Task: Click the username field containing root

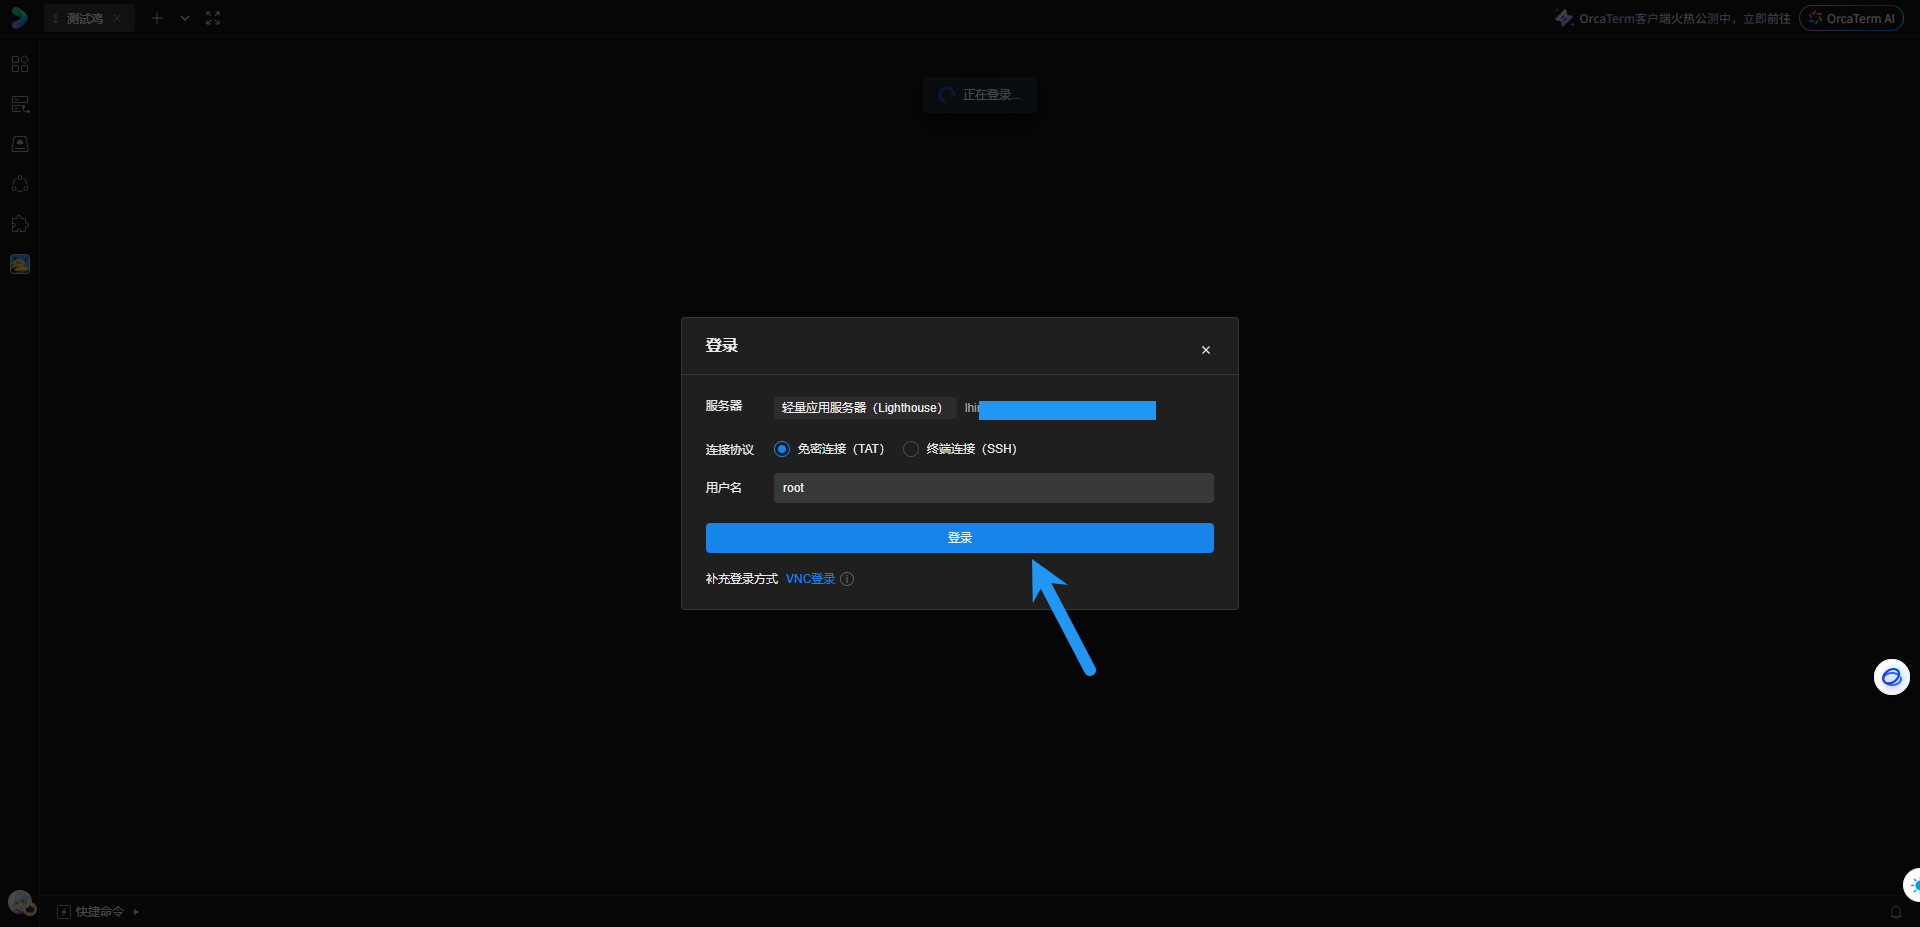Action: pos(993,488)
